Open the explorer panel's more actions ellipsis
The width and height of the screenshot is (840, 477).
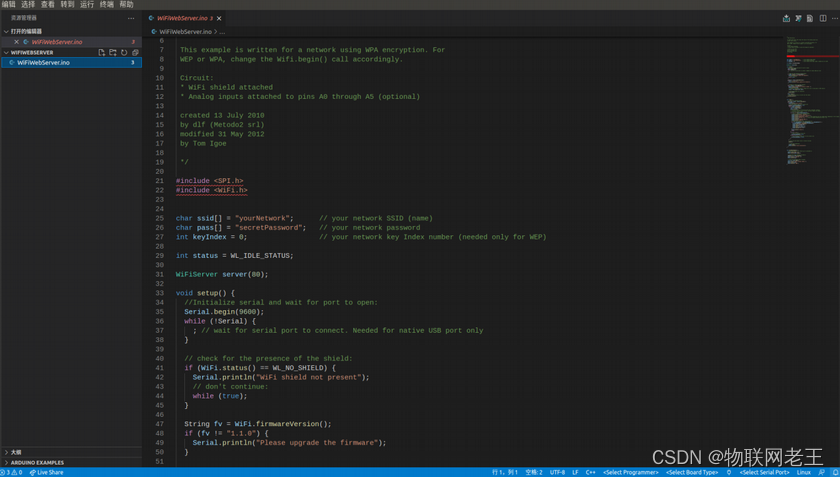click(x=131, y=18)
